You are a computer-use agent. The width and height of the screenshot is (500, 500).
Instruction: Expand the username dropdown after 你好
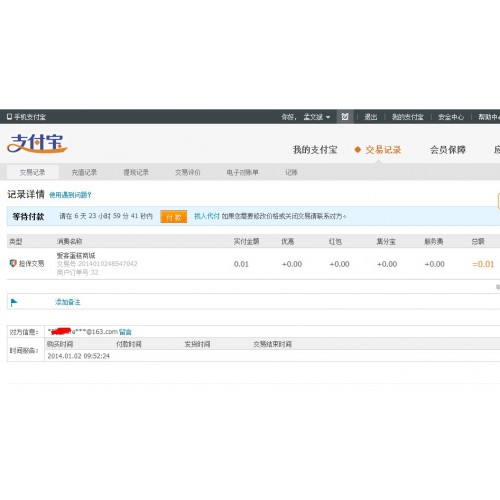pyautogui.click(x=317, y=117)
